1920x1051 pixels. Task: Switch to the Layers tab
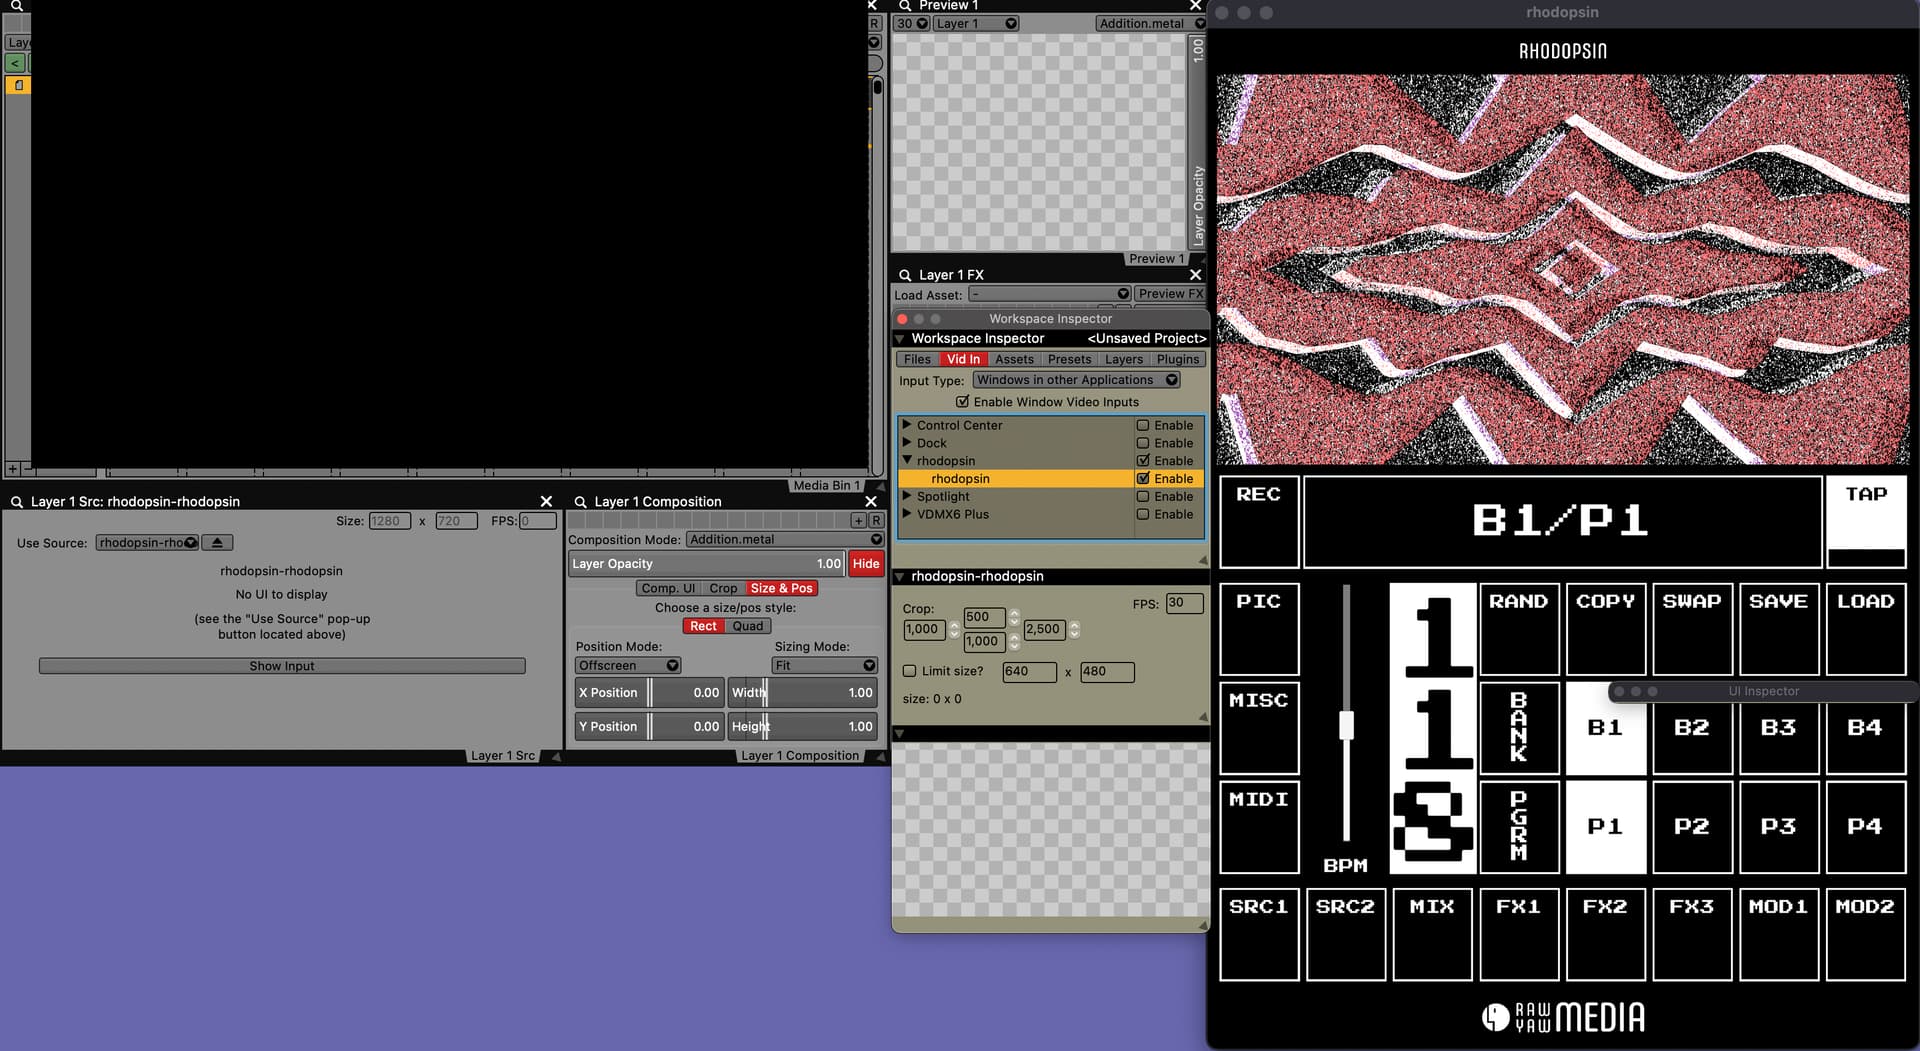pyautogui.click(x=1123, y=360)
